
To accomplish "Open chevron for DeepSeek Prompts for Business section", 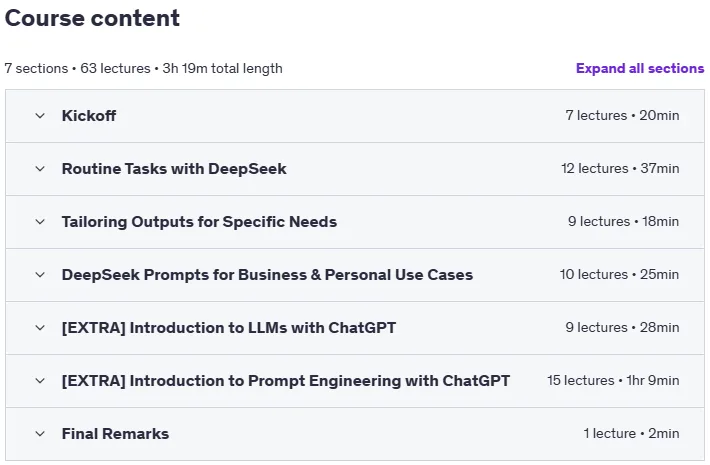I will [40, 275].
